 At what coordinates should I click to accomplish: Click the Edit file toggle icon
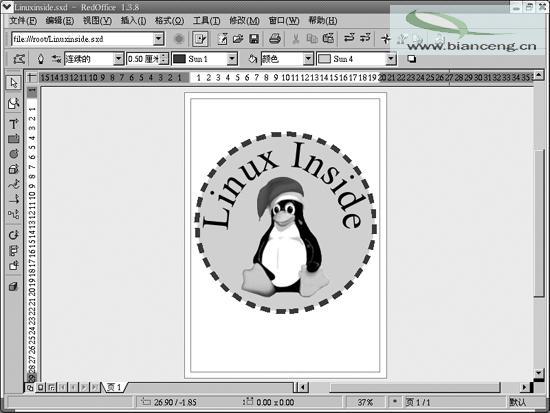click(x=201, y=39)
